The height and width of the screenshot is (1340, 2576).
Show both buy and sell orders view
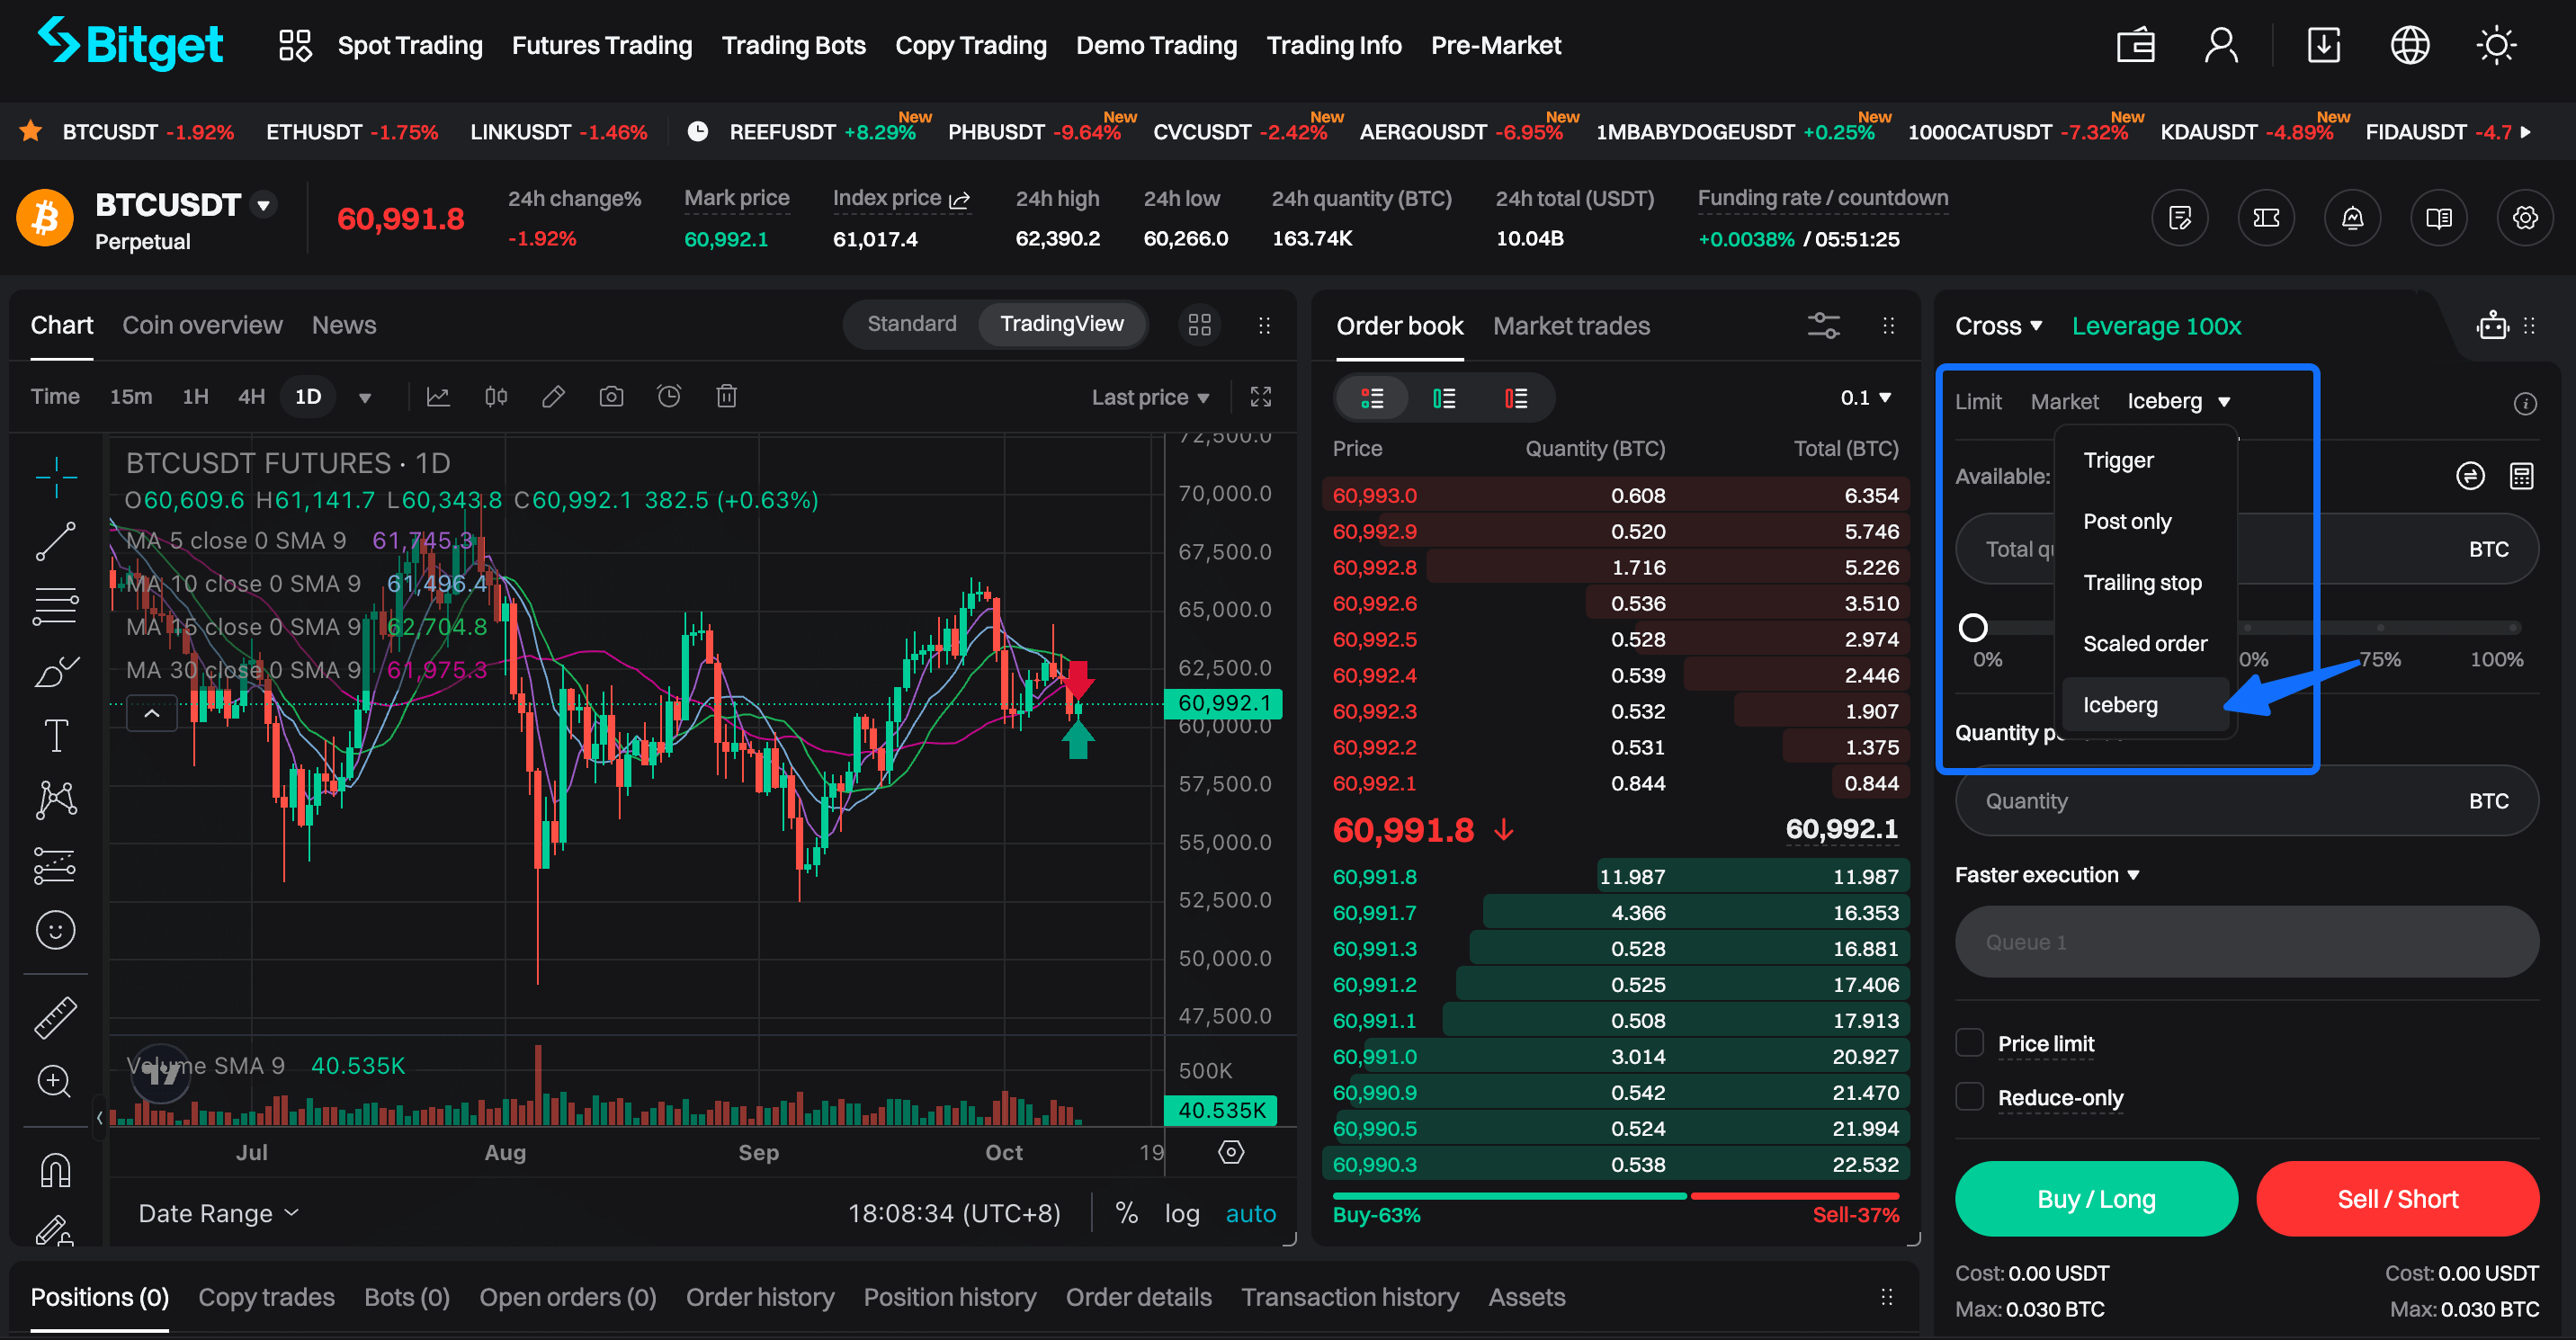pos(1372,398)
